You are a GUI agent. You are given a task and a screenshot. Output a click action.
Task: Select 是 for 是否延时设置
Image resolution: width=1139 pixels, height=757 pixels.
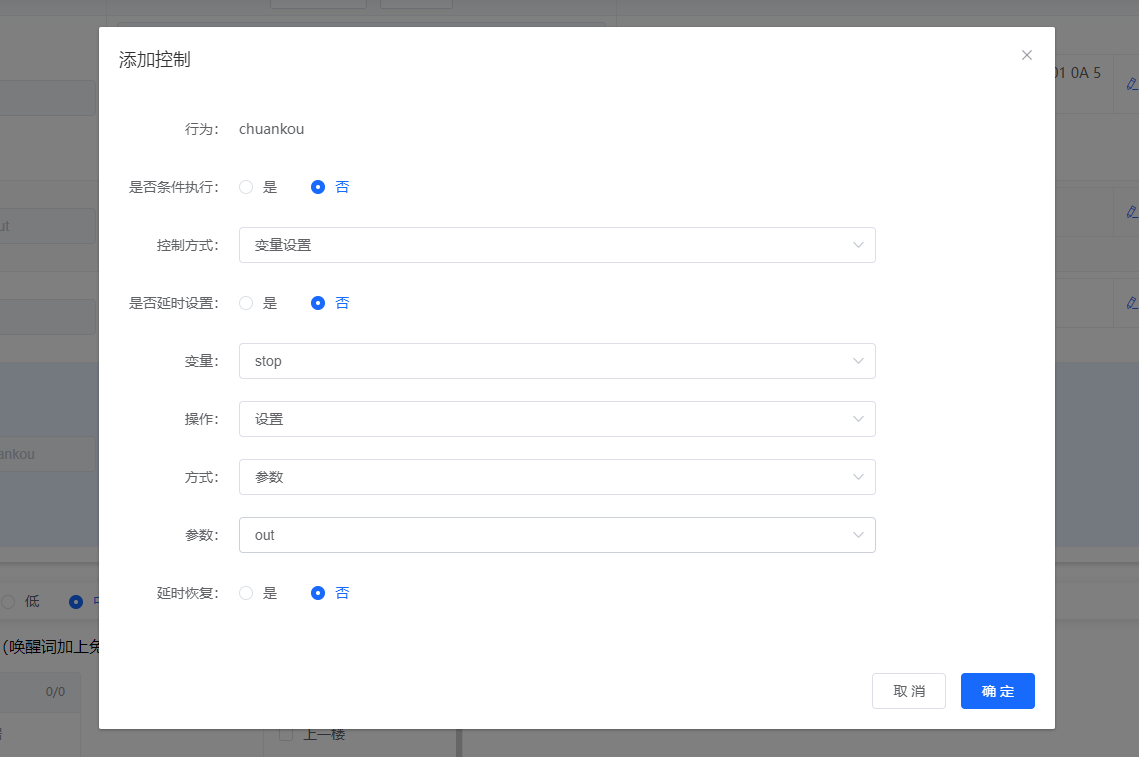coord(245,302)
